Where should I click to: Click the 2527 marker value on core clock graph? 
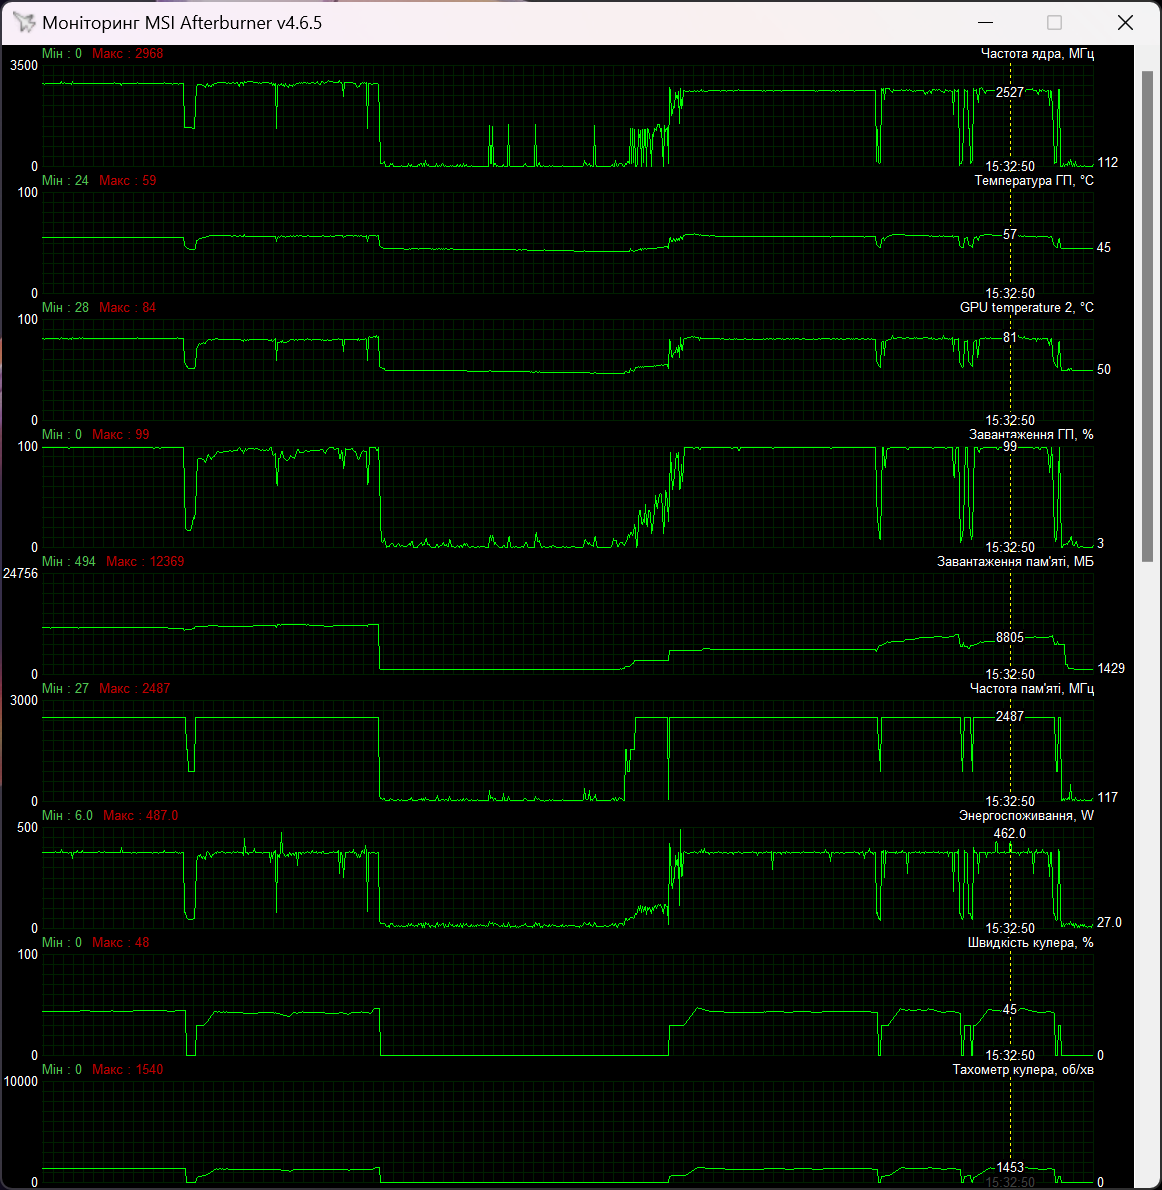click(1009, 93)
